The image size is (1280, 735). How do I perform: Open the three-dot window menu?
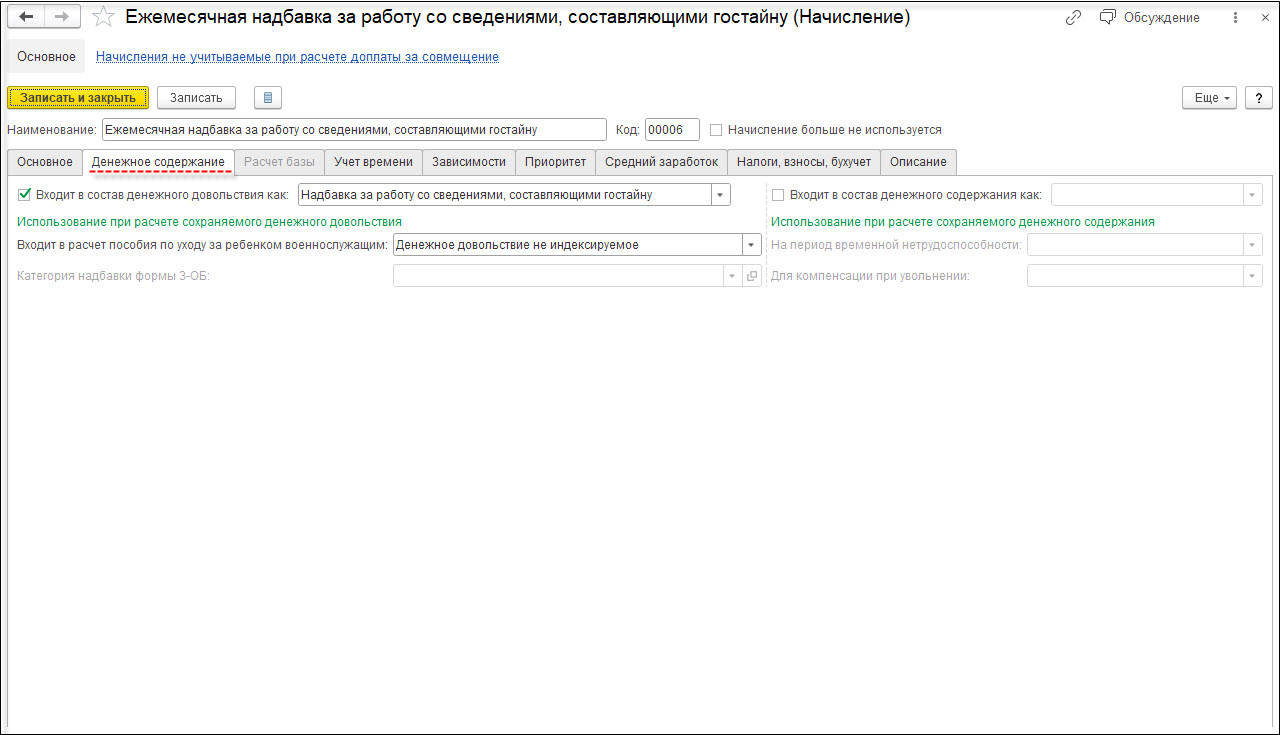pos(1236,17)
